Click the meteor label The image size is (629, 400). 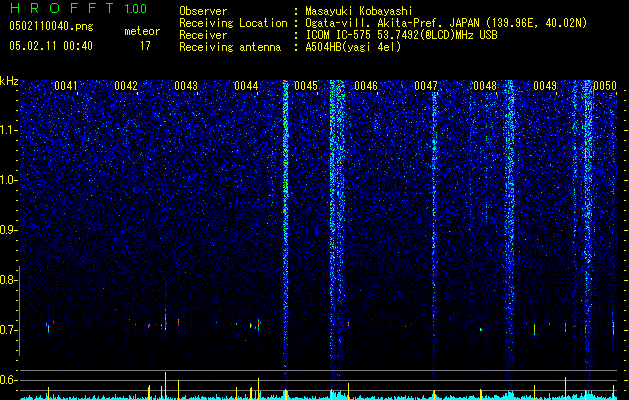pos(142,31)
